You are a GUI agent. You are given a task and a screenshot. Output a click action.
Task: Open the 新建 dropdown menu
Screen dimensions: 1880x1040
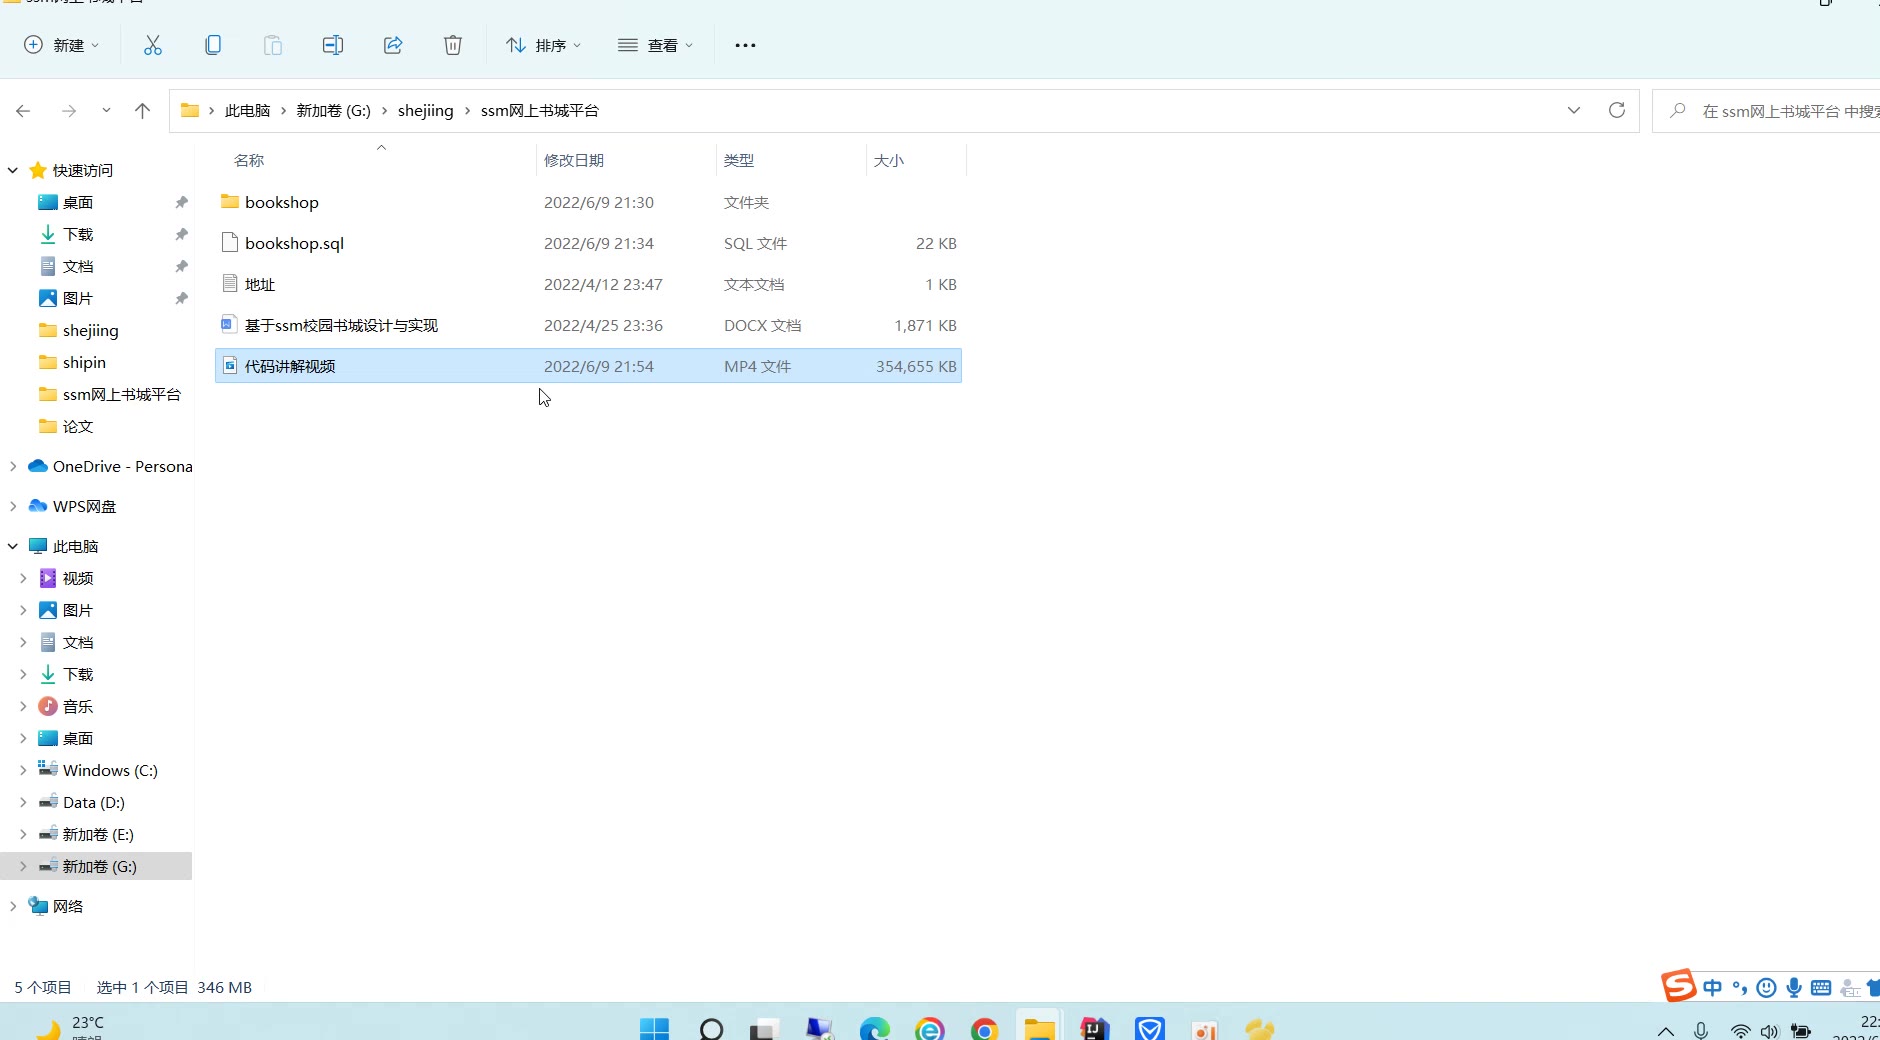pos(62,45)
